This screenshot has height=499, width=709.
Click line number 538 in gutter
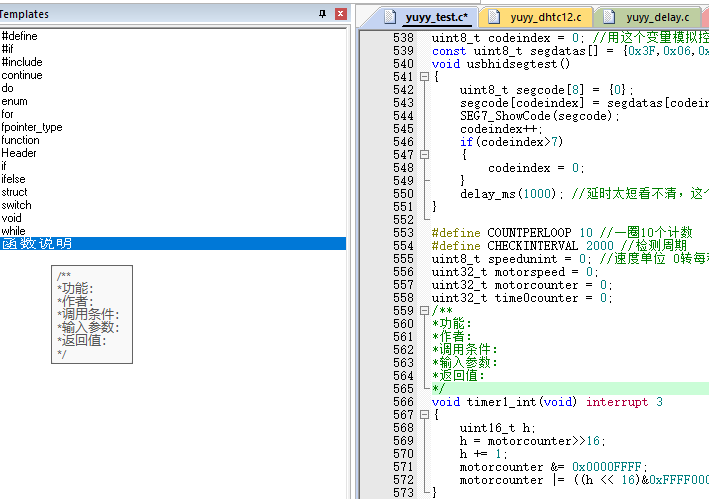pyautogui.click(x=403, y=38)
